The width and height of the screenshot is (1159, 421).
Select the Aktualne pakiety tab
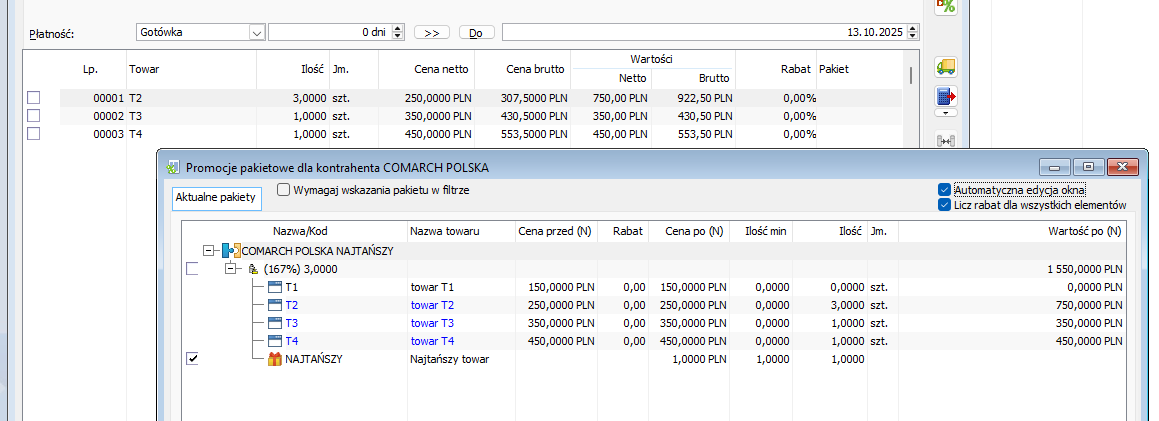click(x=217, y=198)
